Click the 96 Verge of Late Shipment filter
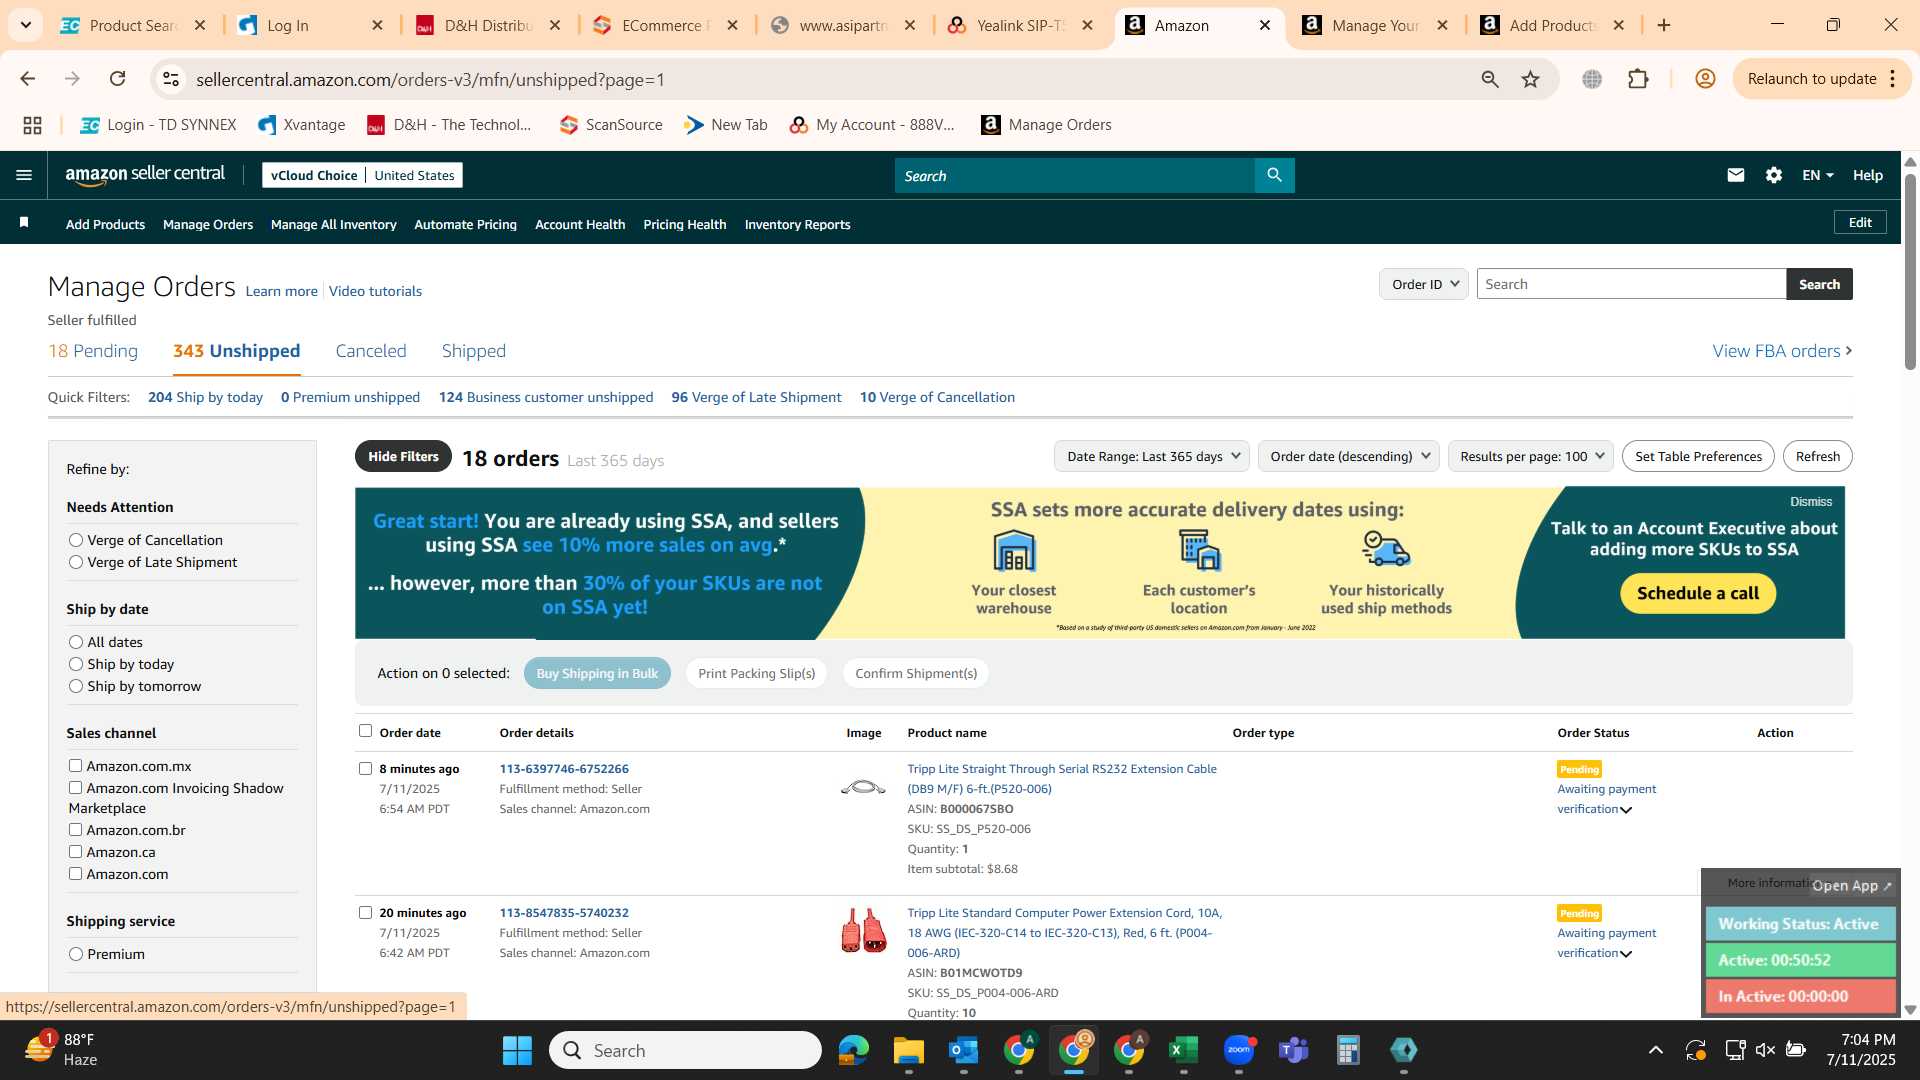Screen dimensions: 1920x1080 pyautogui.click(x=756, y=397)
